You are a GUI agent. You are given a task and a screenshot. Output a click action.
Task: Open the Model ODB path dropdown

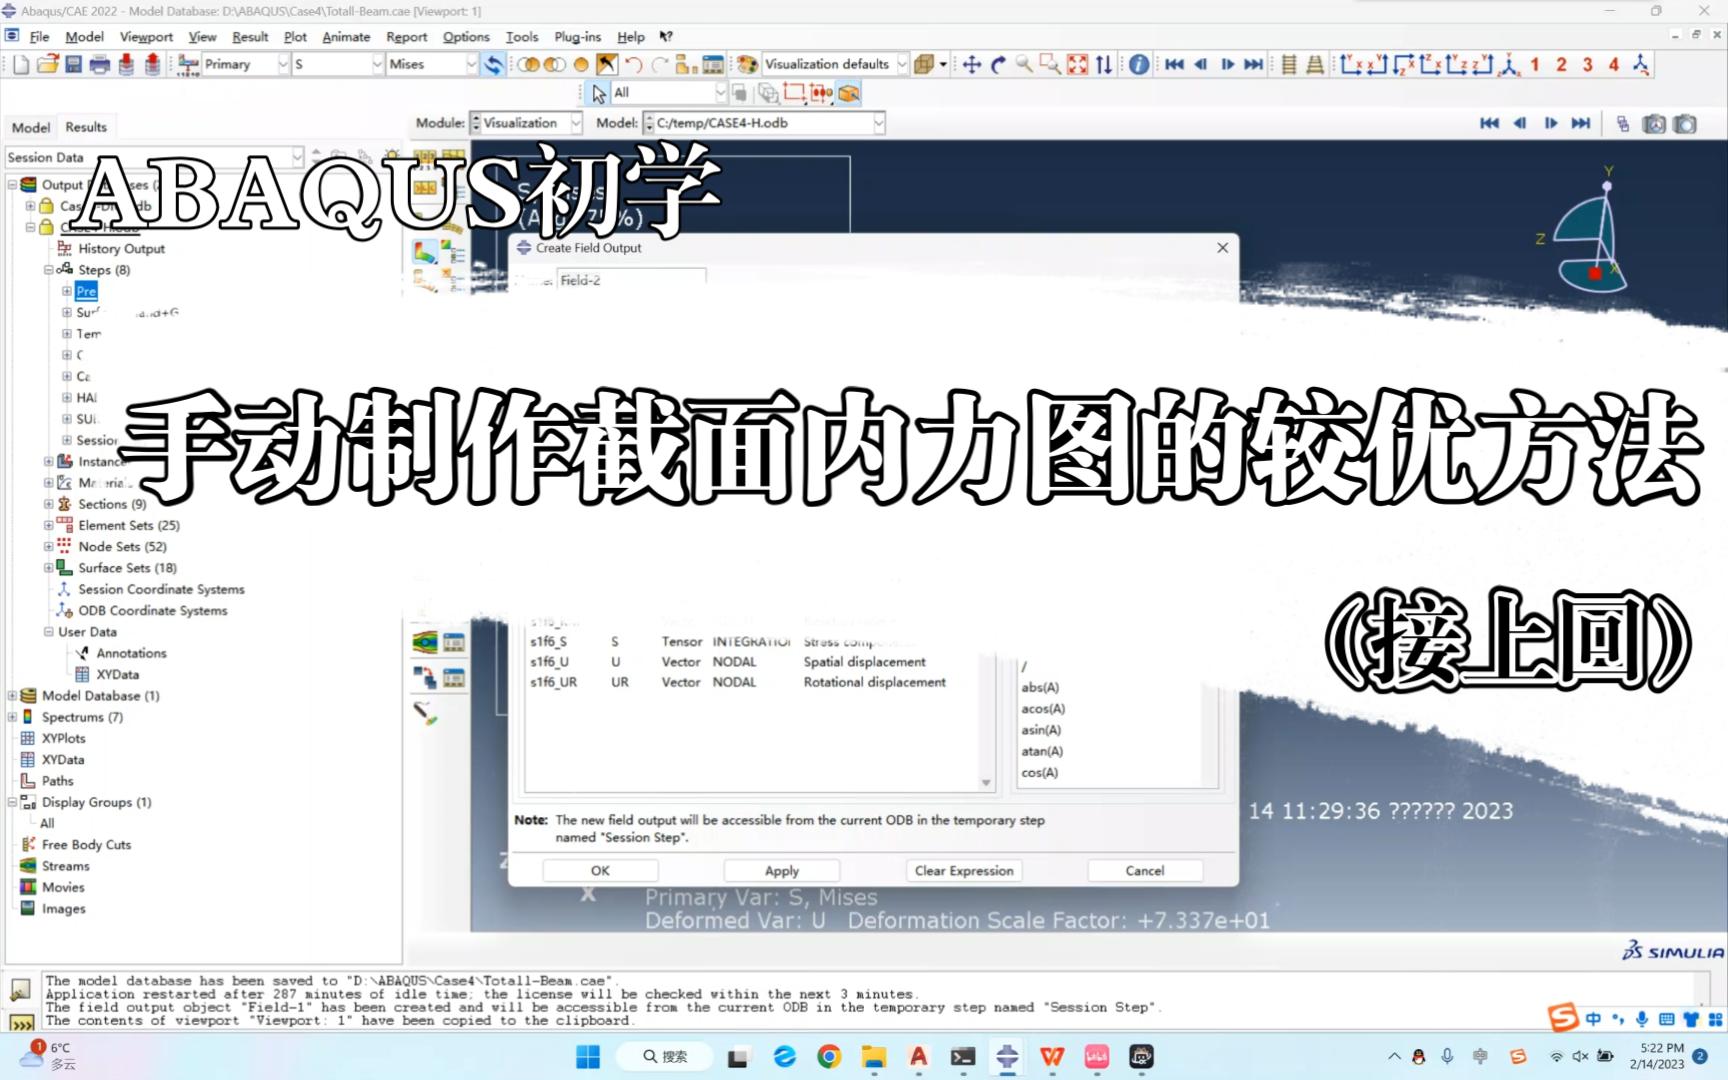click(x=878, y=123)
